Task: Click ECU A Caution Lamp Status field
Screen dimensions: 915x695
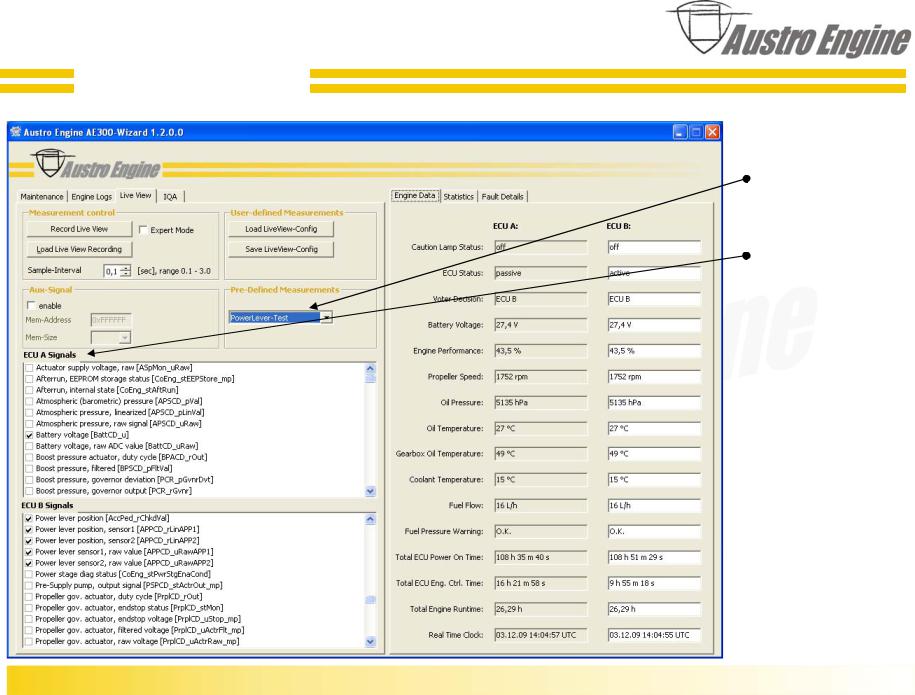Action: pyautogui.click(x=540, y=247)
